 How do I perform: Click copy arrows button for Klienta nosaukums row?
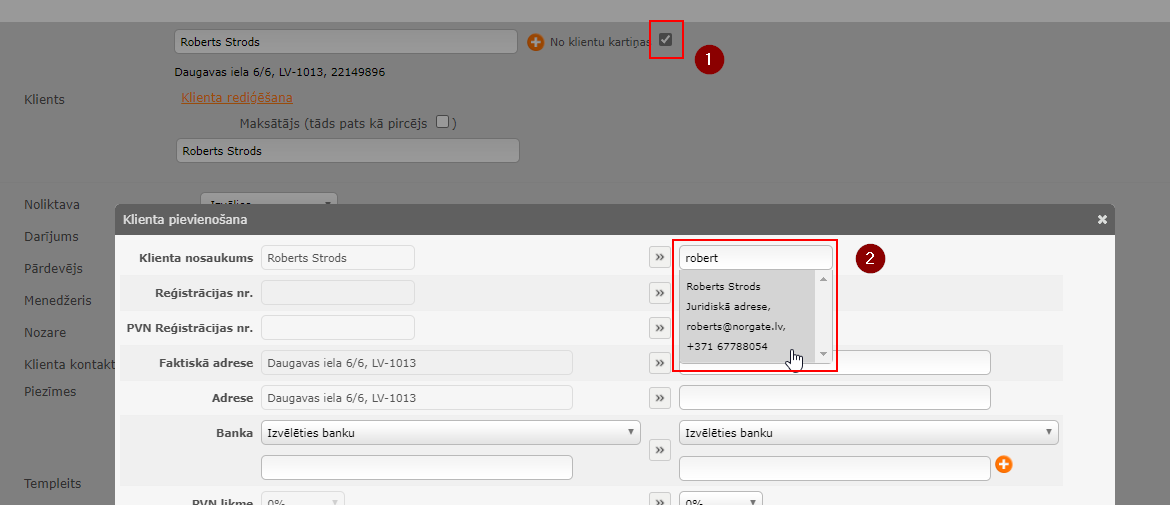pos(659,258)
